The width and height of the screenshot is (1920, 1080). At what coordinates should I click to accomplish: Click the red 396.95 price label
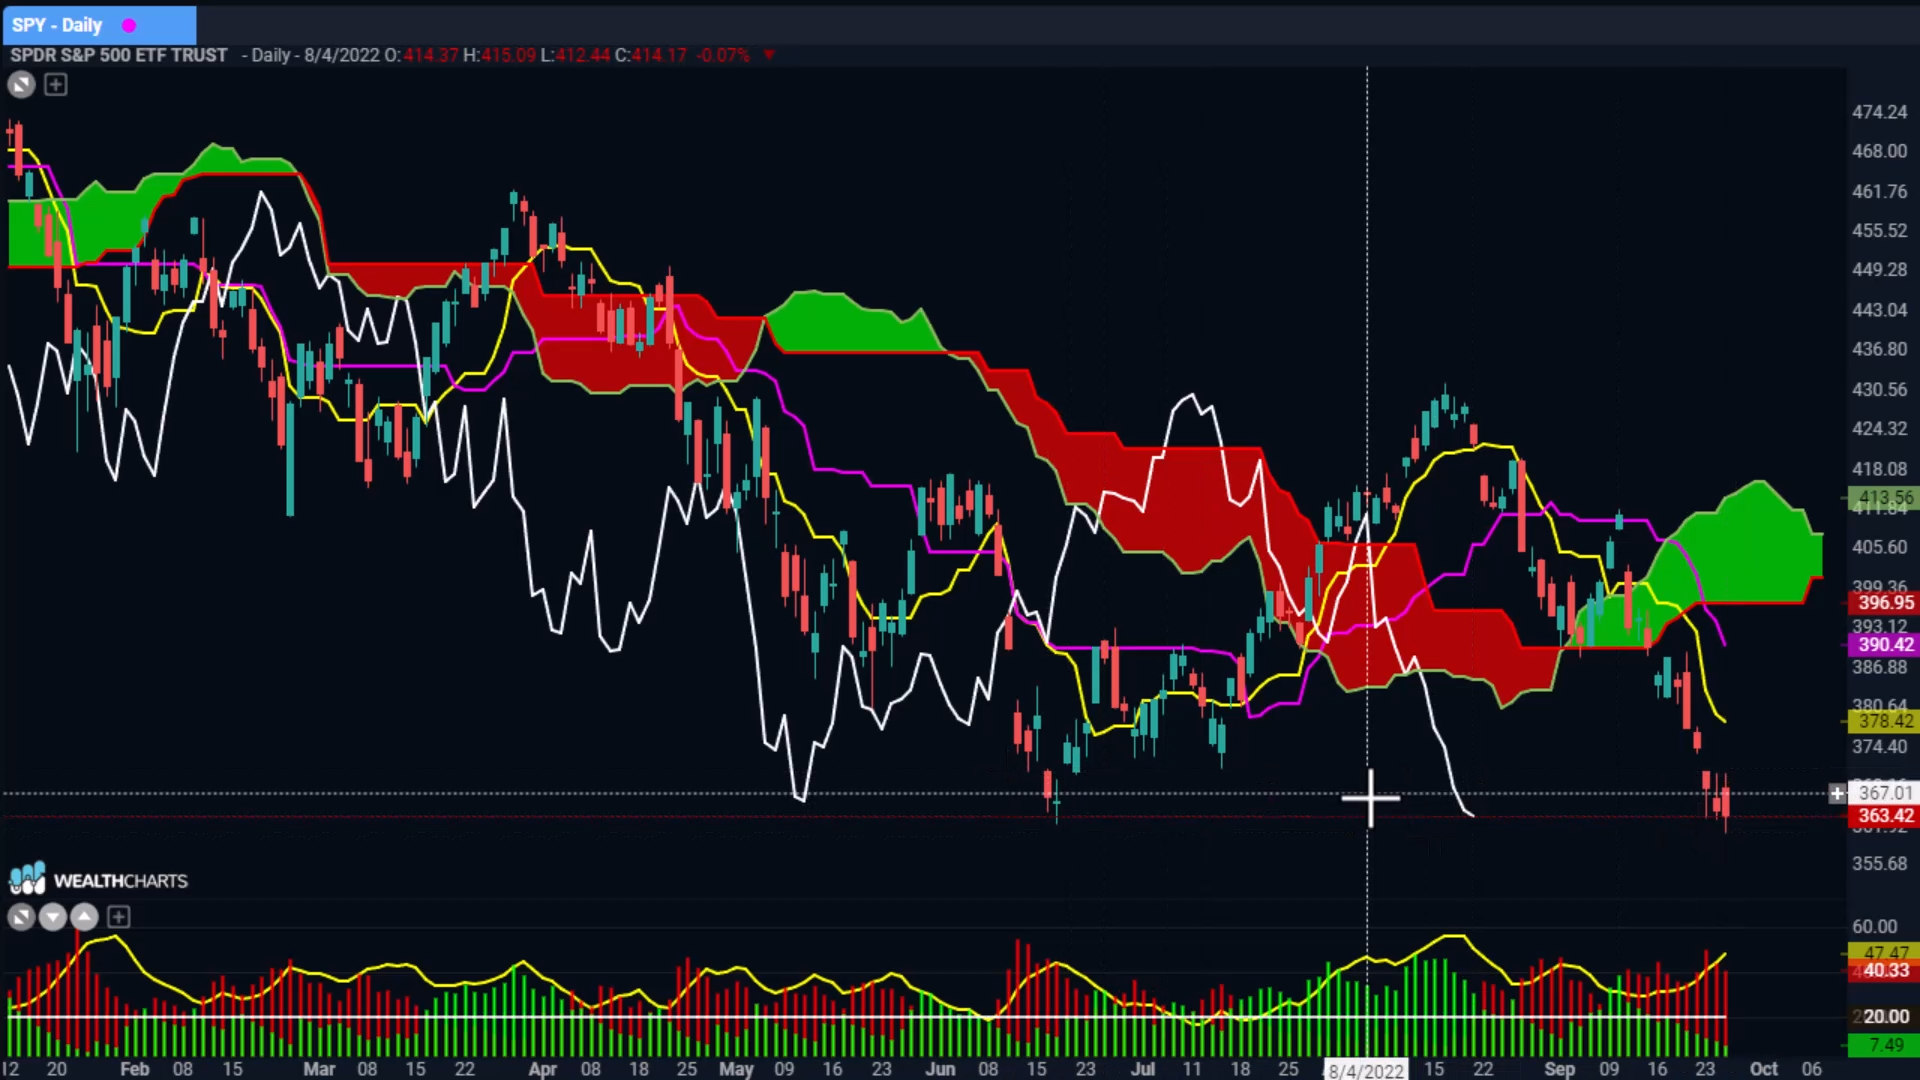pyautogui.click(x=1885, y=602)
